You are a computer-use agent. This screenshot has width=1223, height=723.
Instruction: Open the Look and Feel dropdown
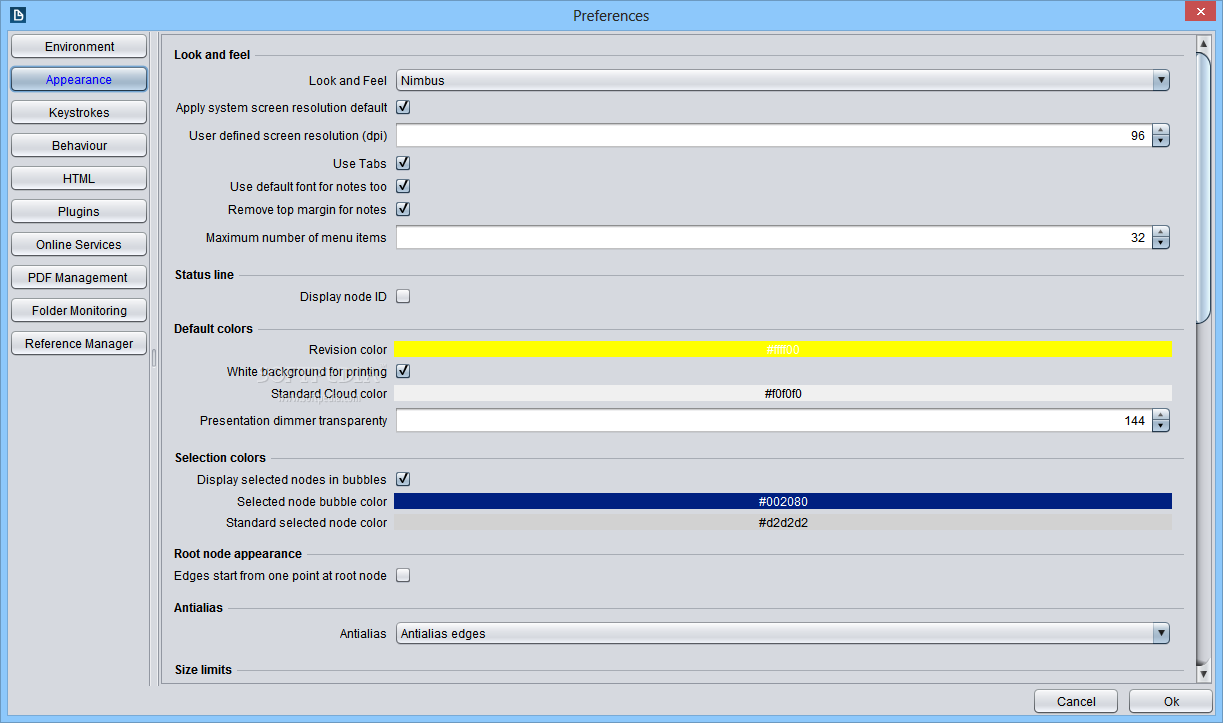coord(783,81)
